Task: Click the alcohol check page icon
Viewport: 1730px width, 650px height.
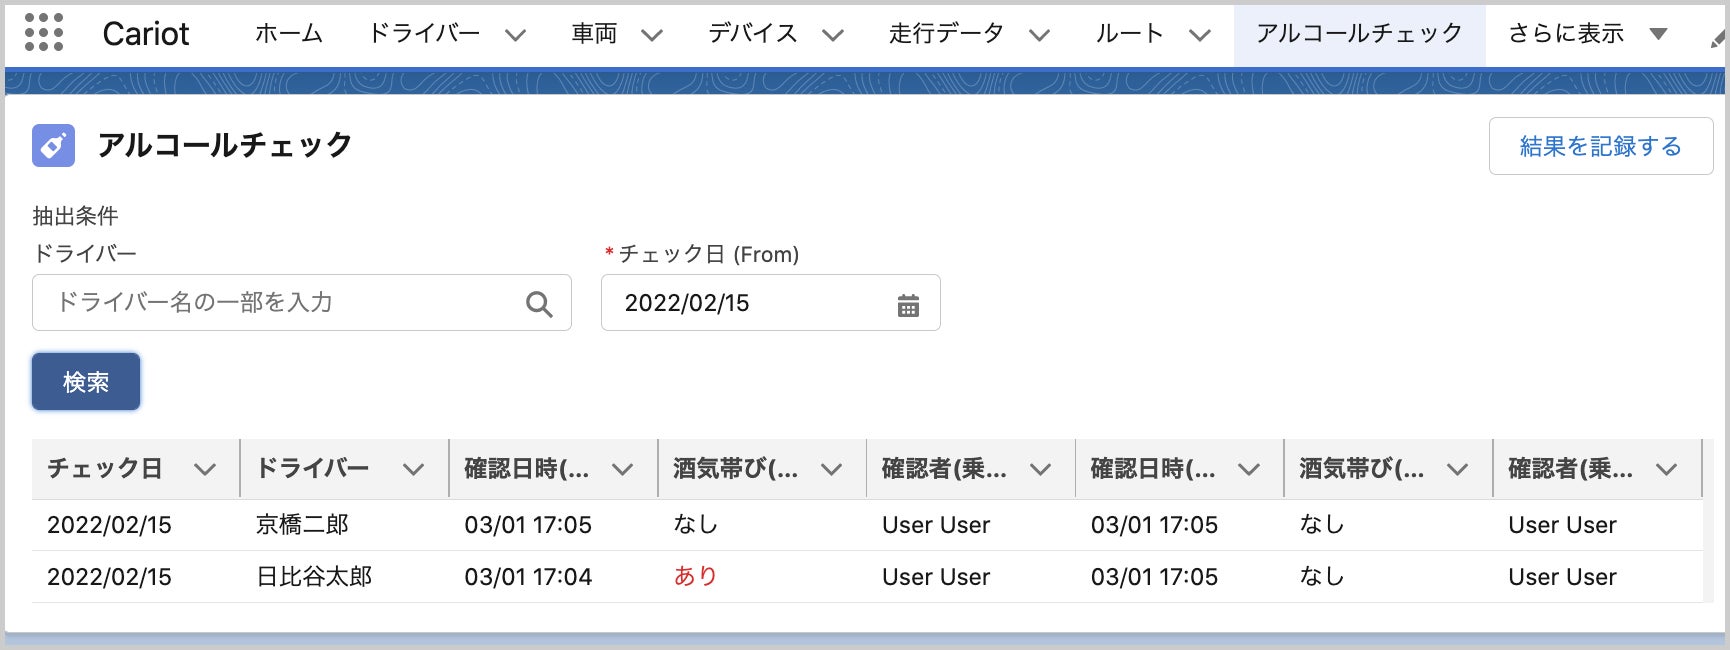Action: pos(53,146)
